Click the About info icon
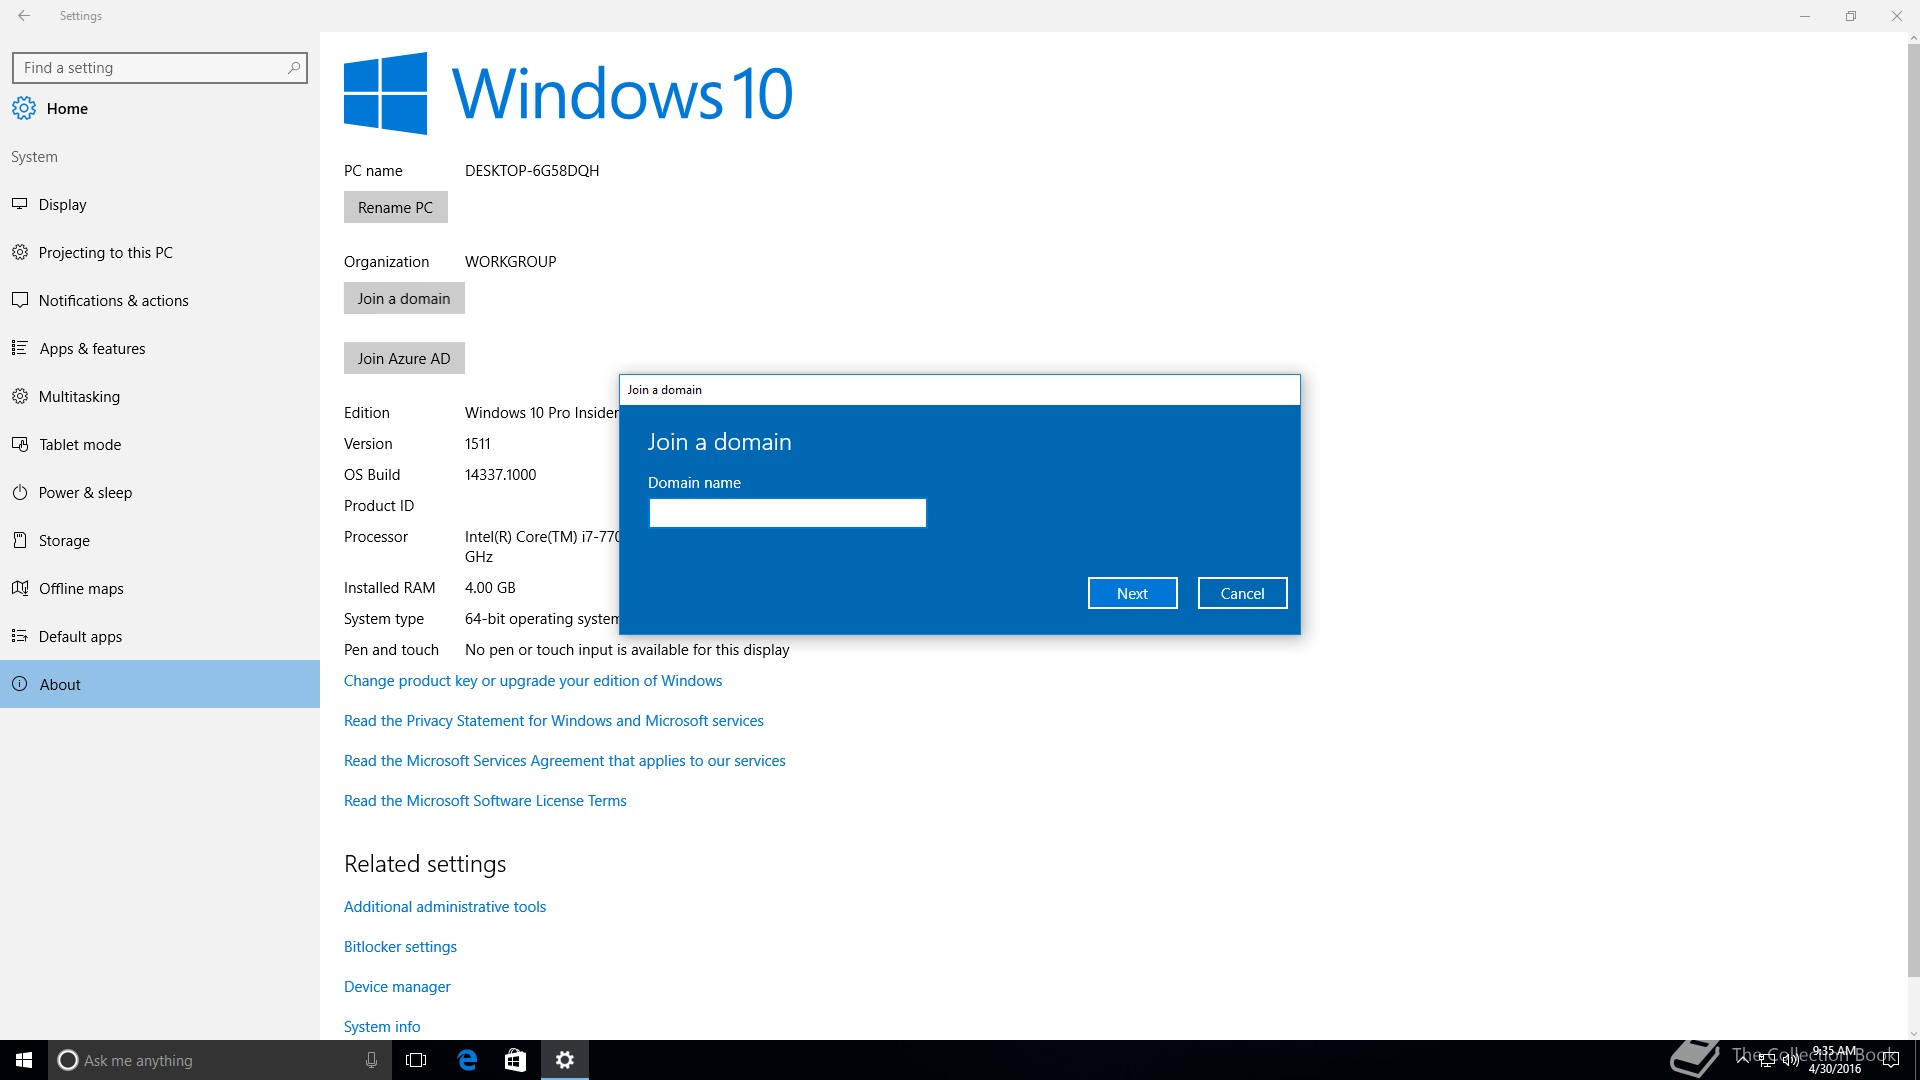The image size is (1920, 1080). click(19, 684)
